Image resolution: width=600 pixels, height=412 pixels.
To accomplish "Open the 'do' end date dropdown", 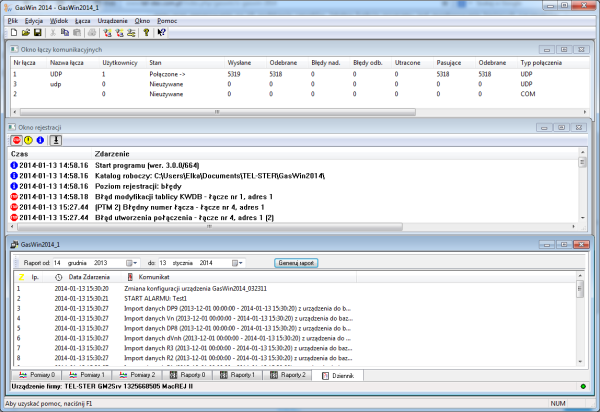I will [x=242, y=262].
